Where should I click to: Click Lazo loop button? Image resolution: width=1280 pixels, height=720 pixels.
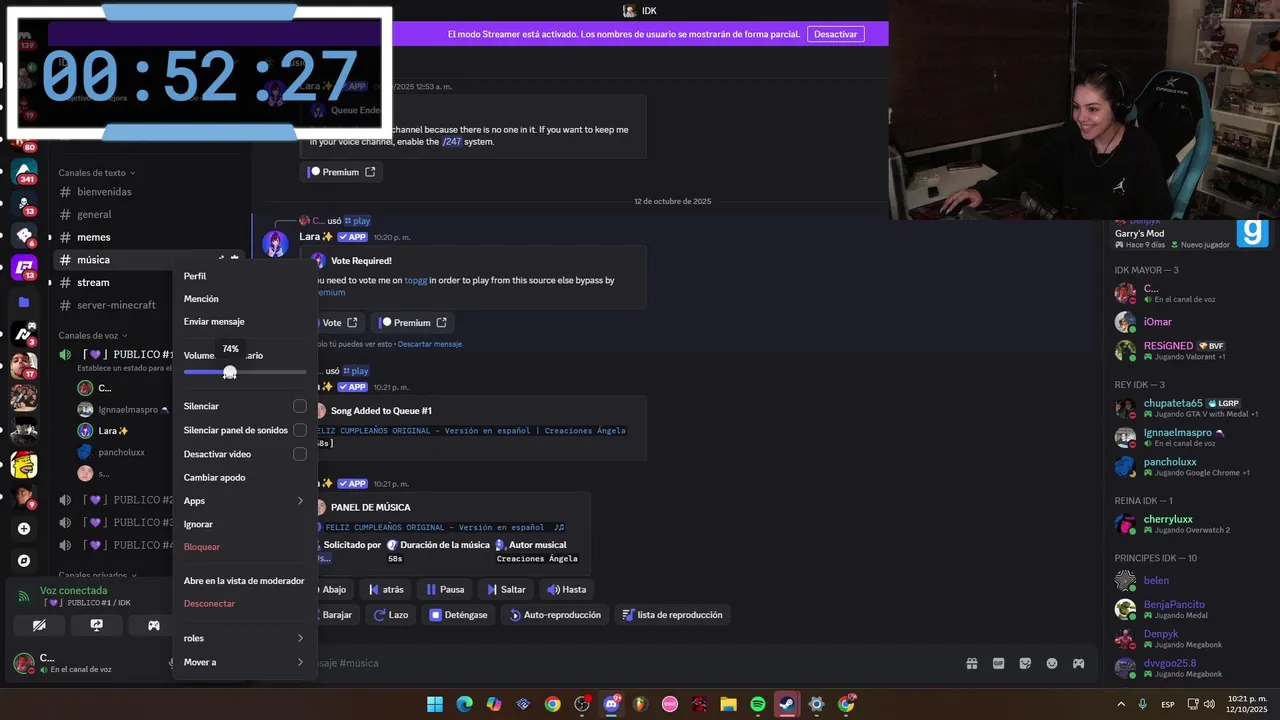coord(391,615)
